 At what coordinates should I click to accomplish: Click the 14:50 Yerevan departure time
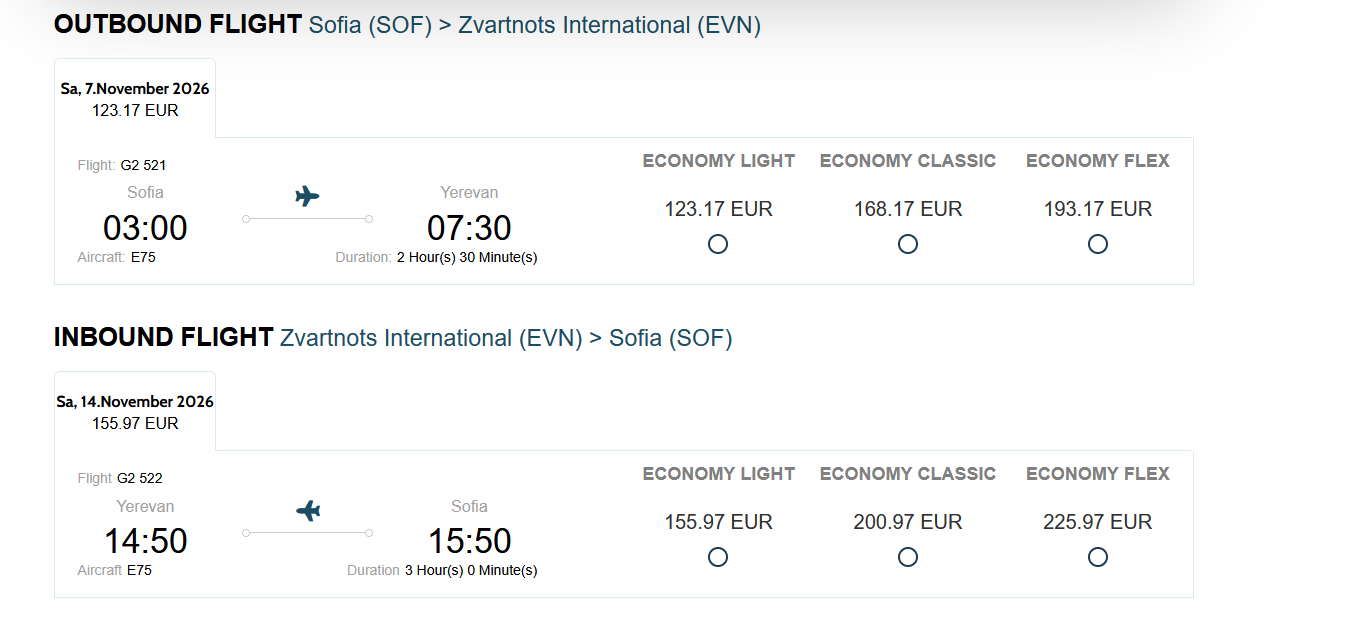click(x=145, y=541)
